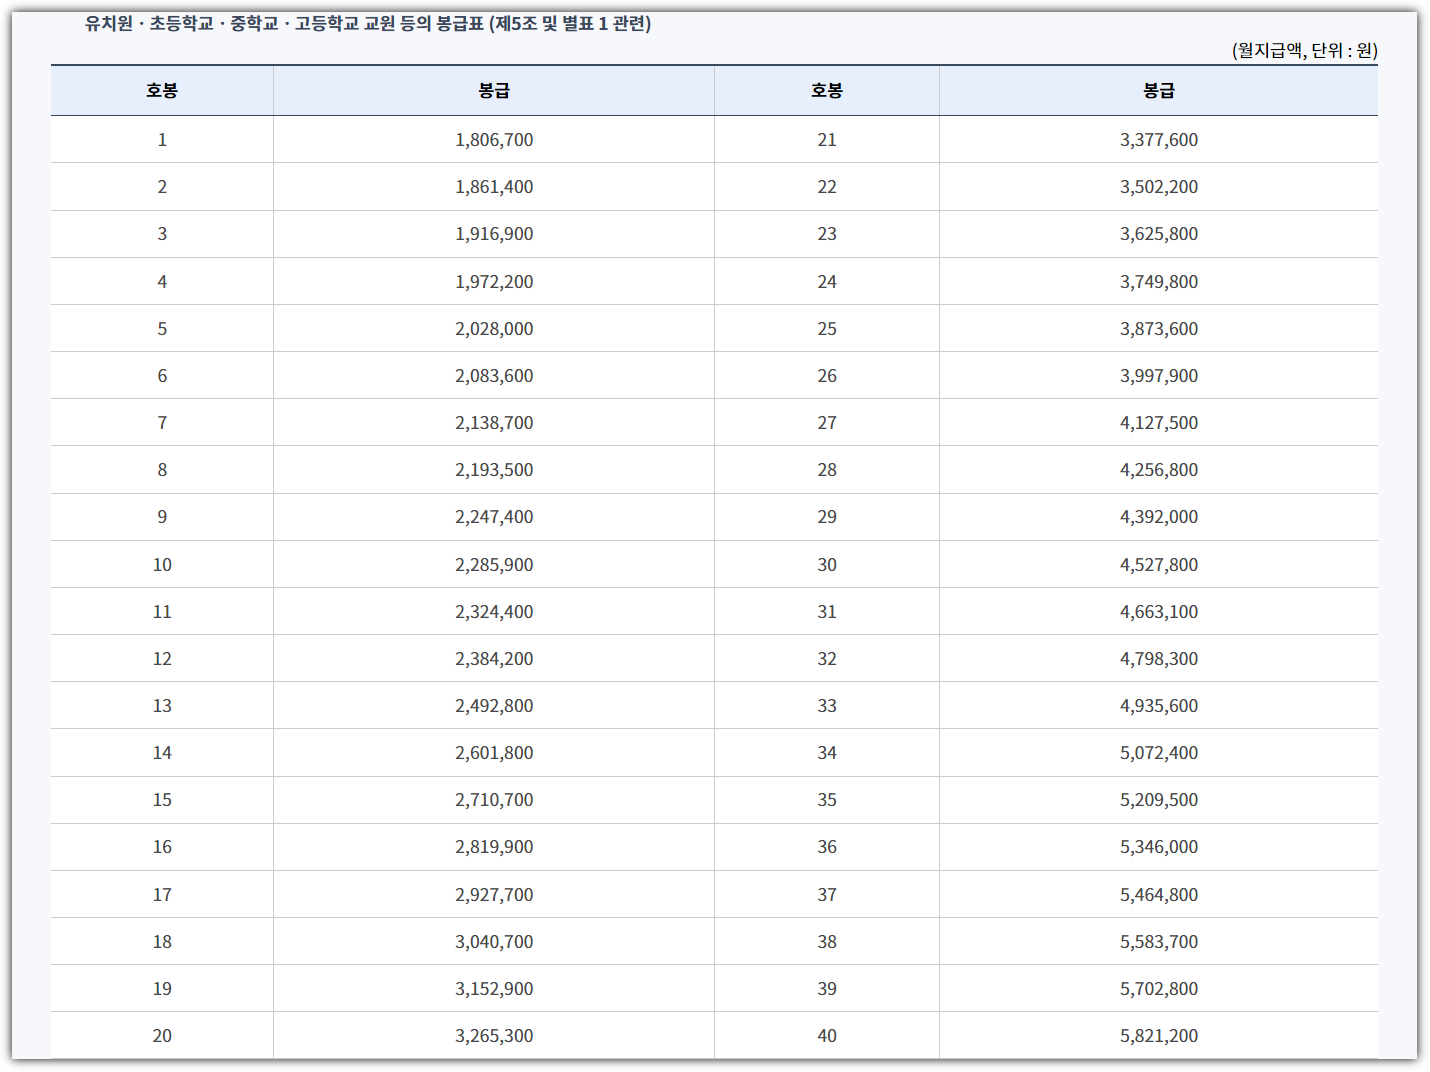Viewport: 1430px width, 1072px height.
Task: Select salary 3,749,800
Action: tap(1159, 282)
